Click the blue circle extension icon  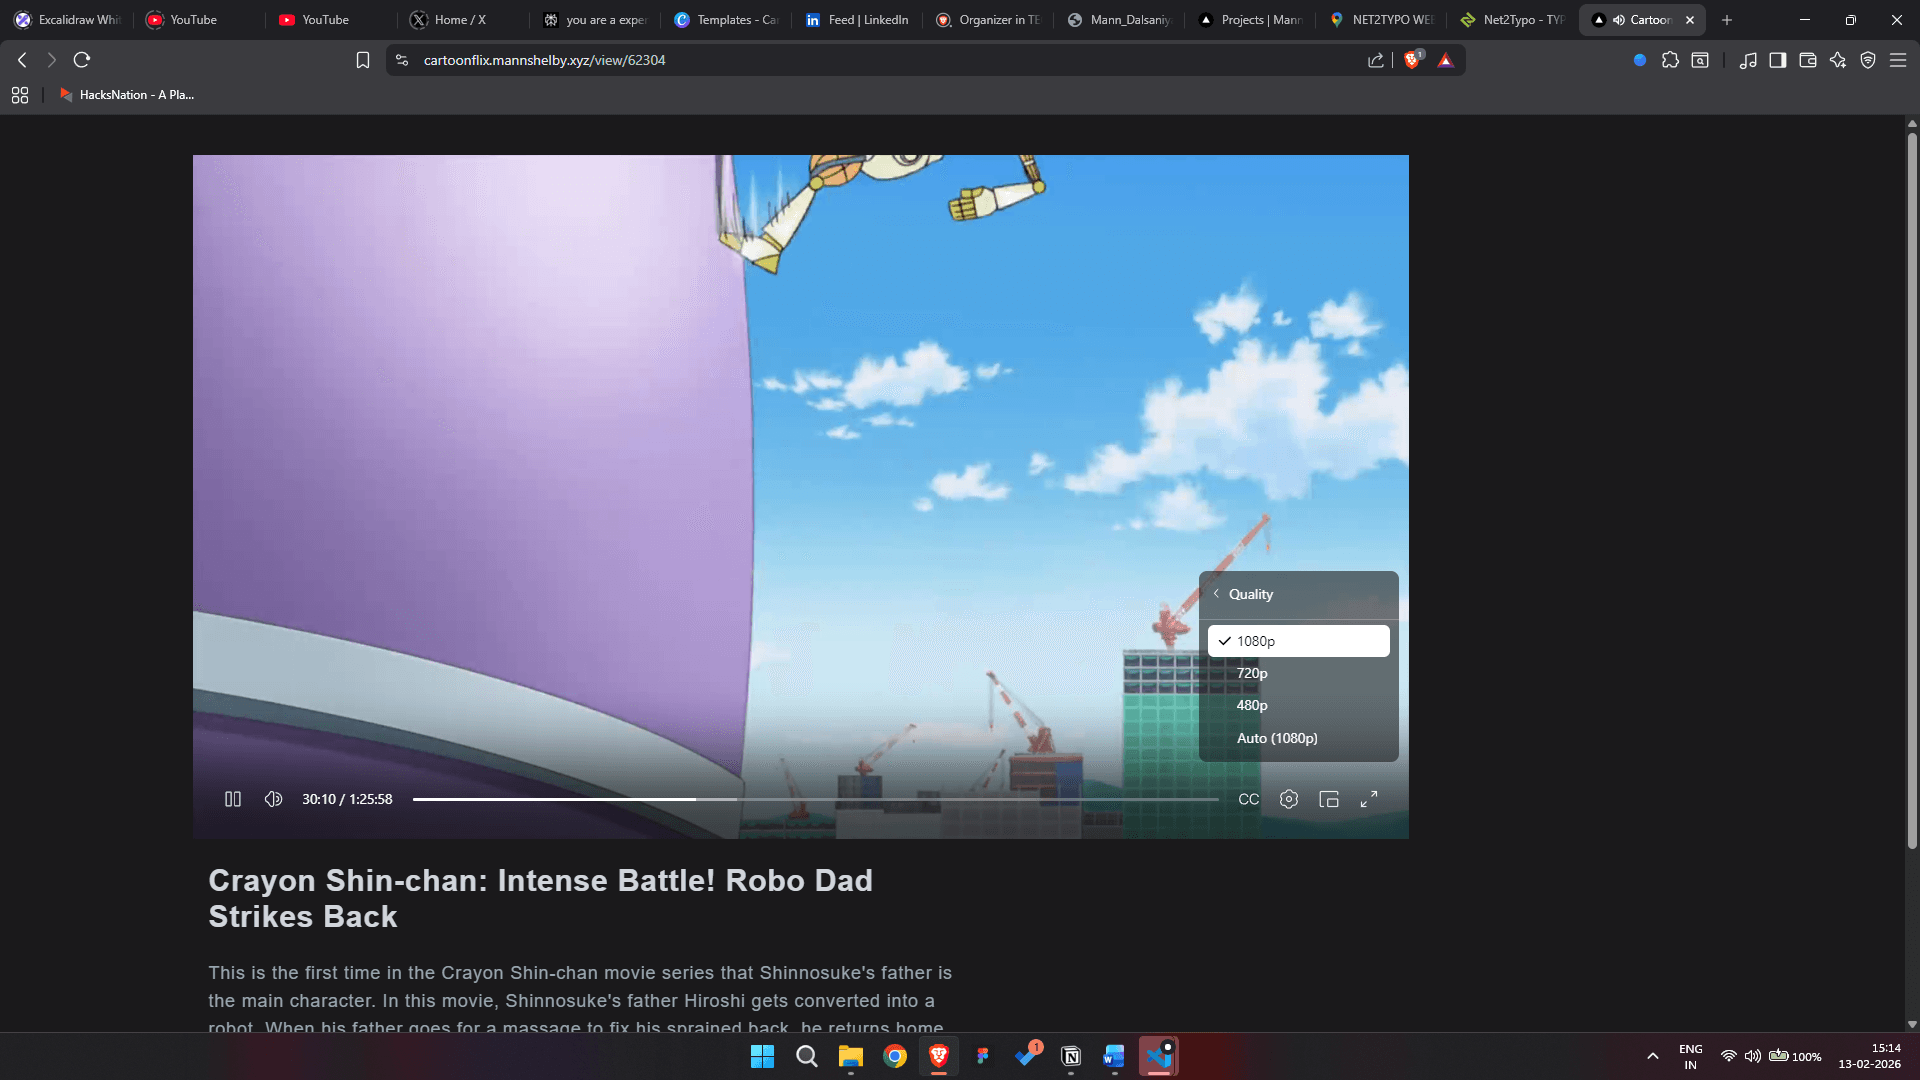[1640, 60]
